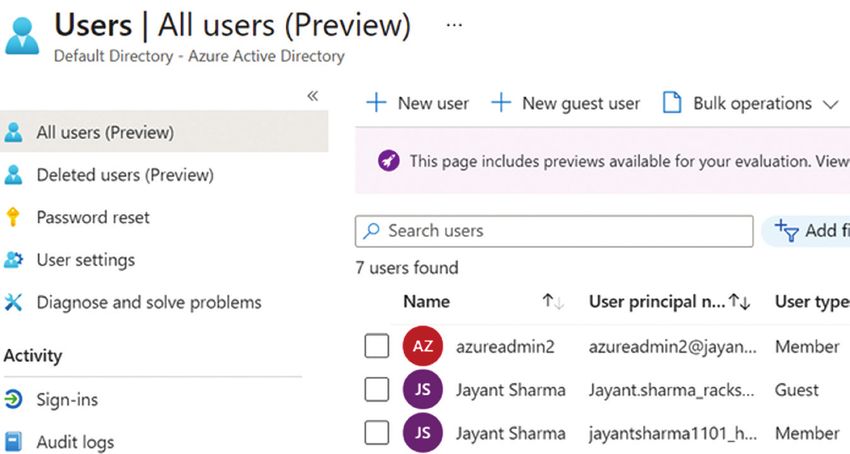The width and height of the screenshot is (850, 454).
Task: Click User principal name column header
Action: [x=657, y=302]
